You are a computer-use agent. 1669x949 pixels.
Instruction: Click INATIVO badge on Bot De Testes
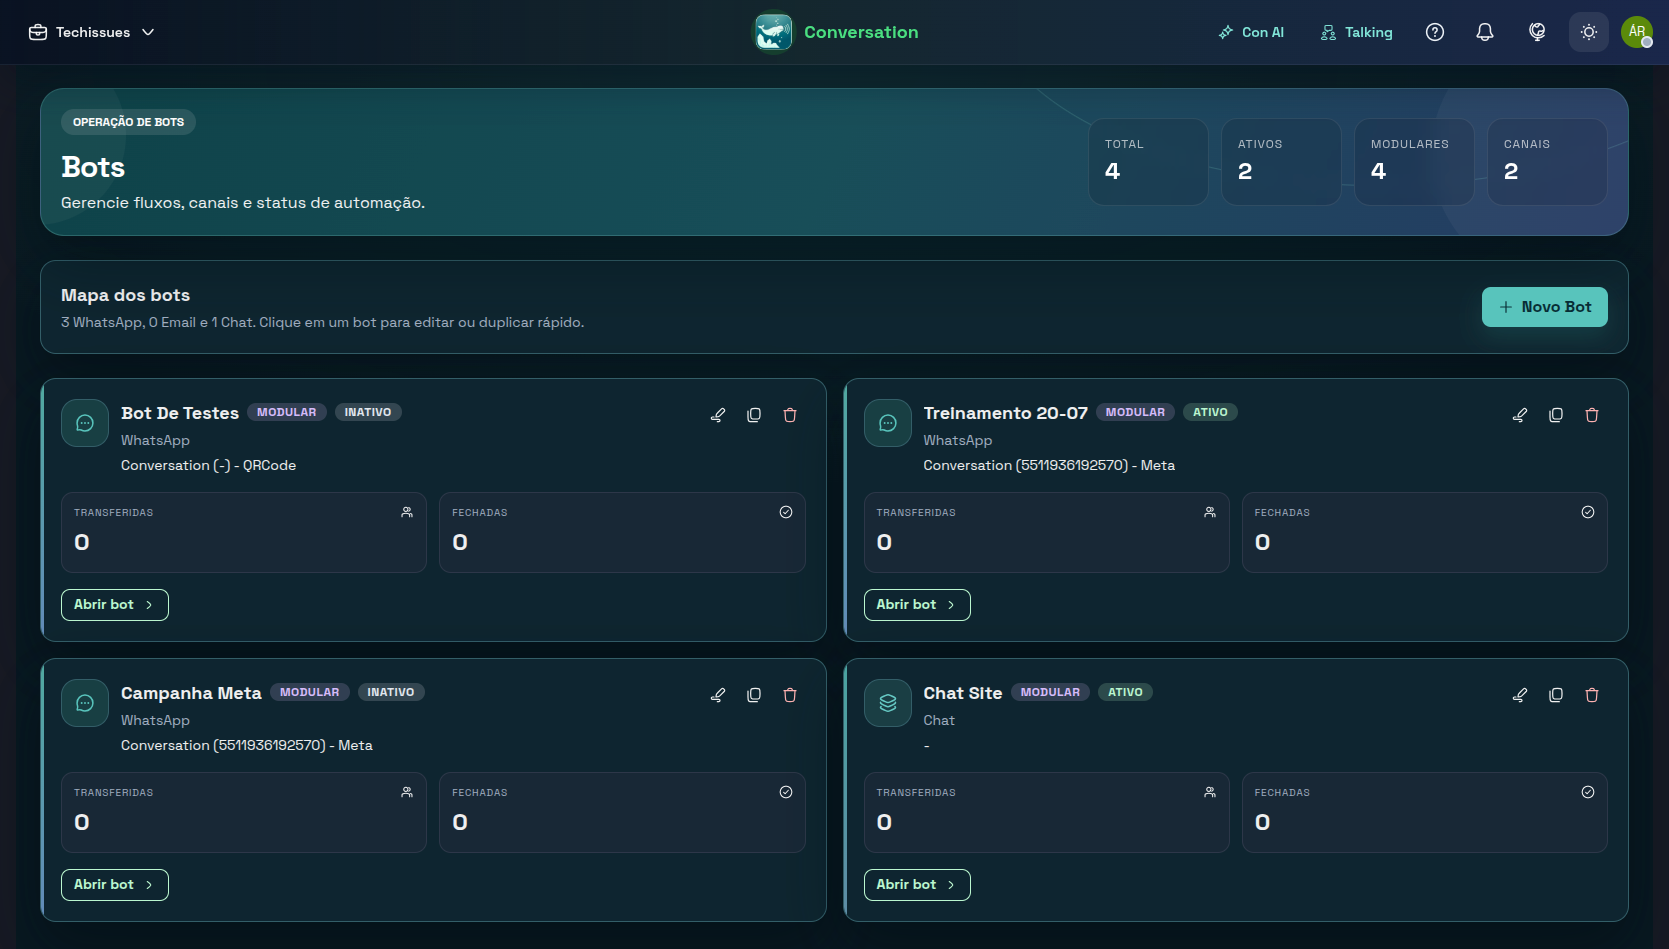click(368, 412)
